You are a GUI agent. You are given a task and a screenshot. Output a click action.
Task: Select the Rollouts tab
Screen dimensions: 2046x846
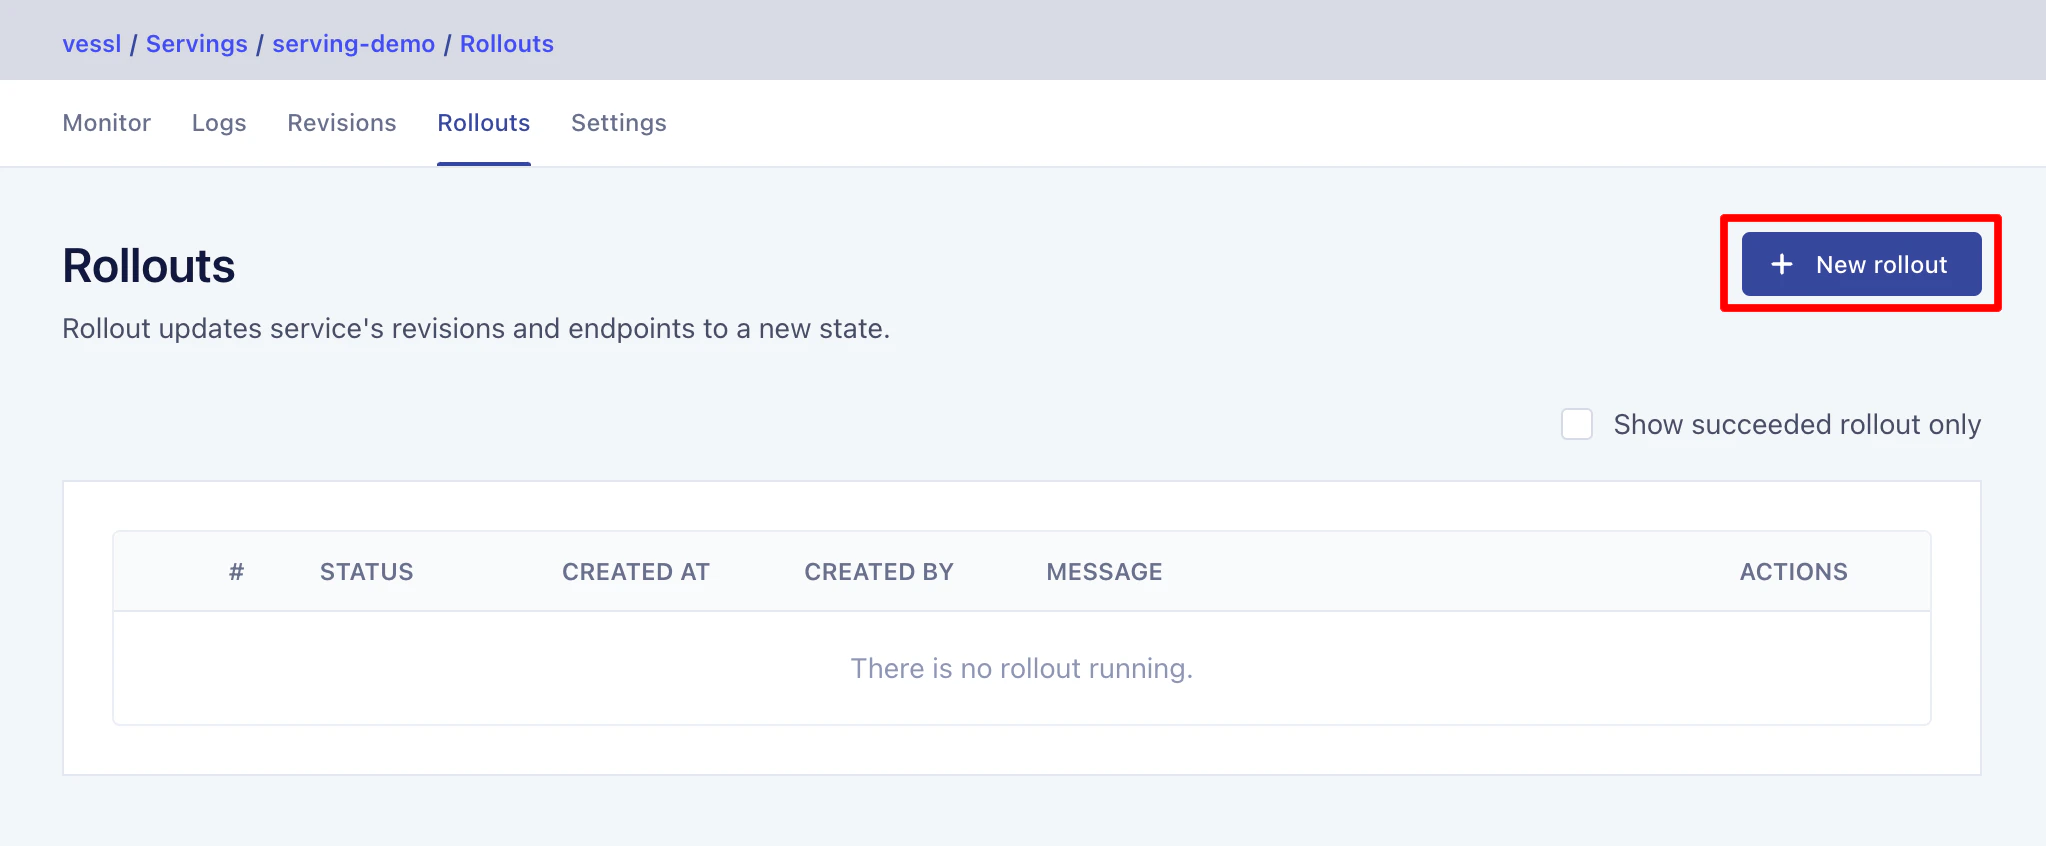pyautogui.click(x=483, y=123)
